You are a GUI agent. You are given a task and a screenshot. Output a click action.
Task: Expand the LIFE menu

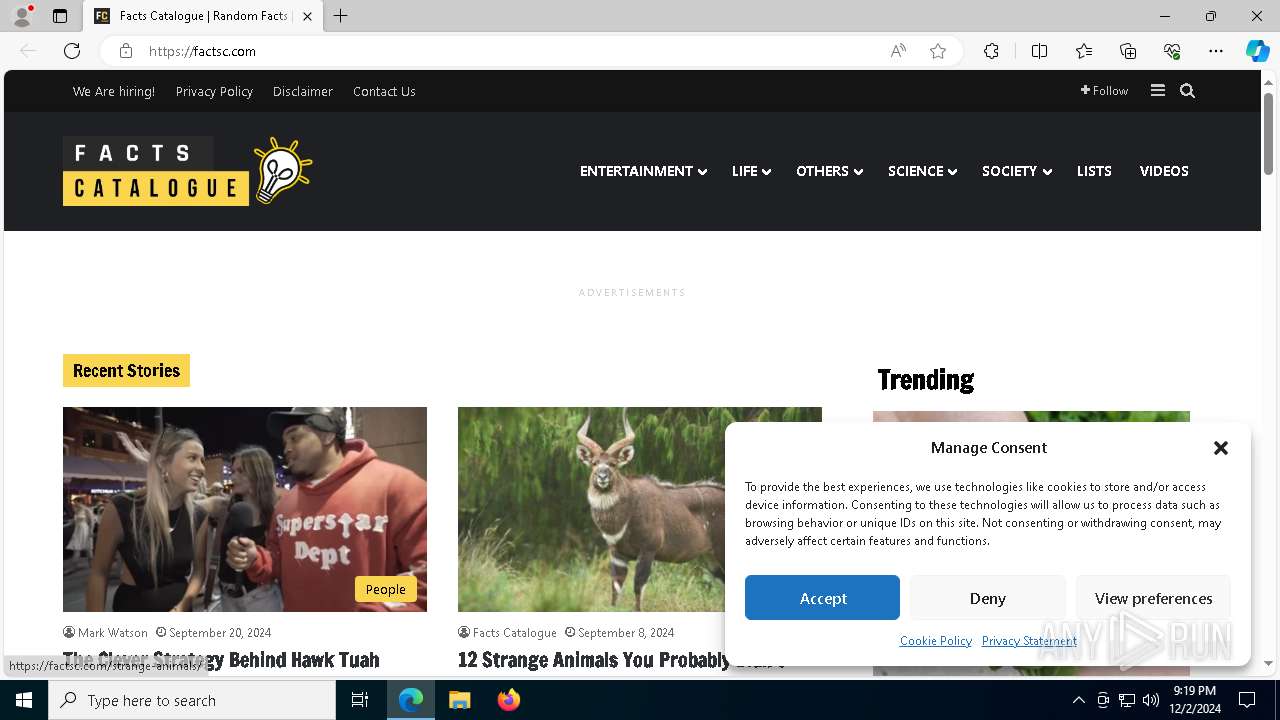point(751,171)
